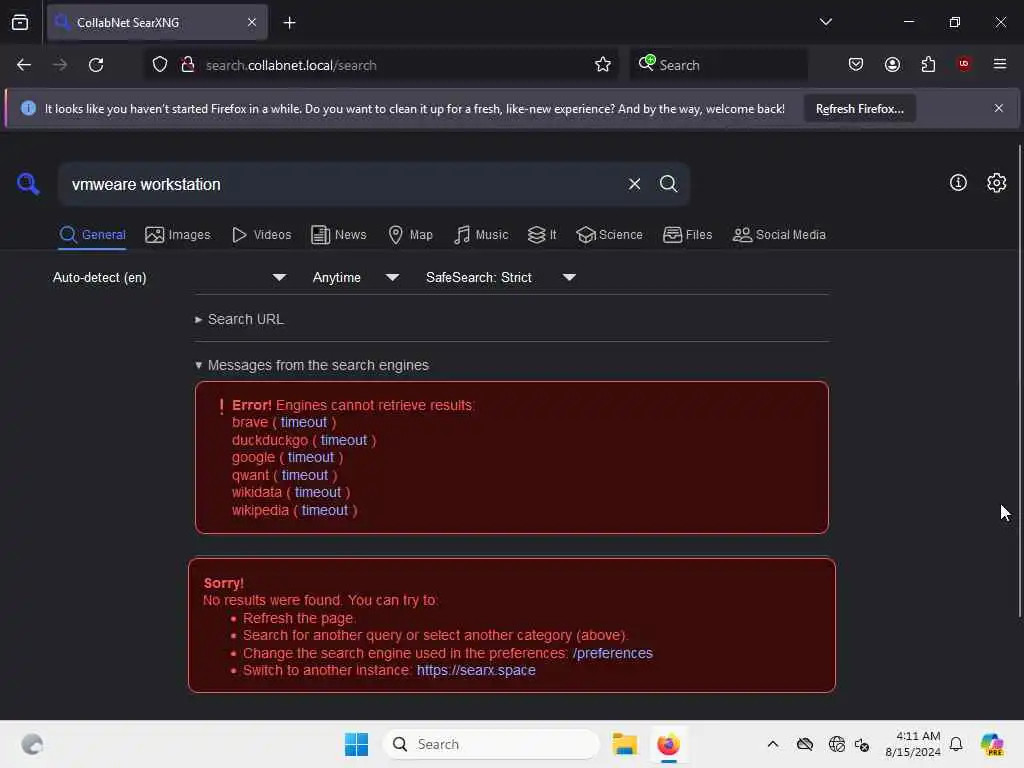Screen dimensions: 1024x768
Task: Click brave timeout link
Action: (x=304, y=423)
